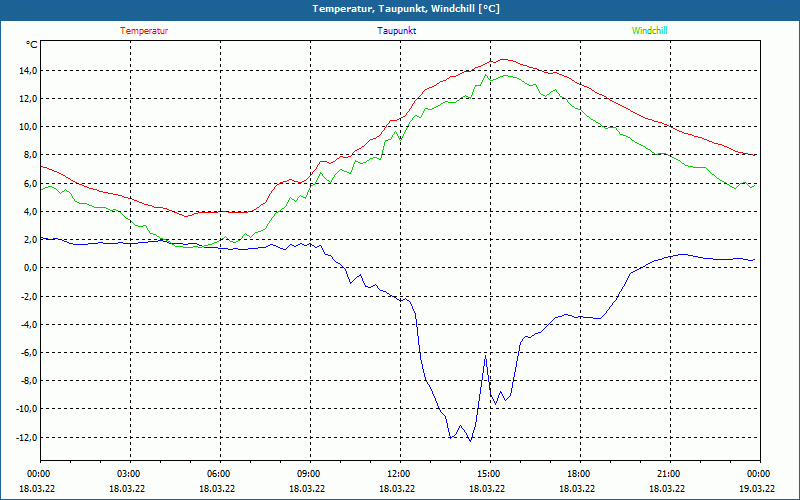This screenshot has height=500, width=800.
Task: Click the 03:00 time axis label
Action: (130, 474)
